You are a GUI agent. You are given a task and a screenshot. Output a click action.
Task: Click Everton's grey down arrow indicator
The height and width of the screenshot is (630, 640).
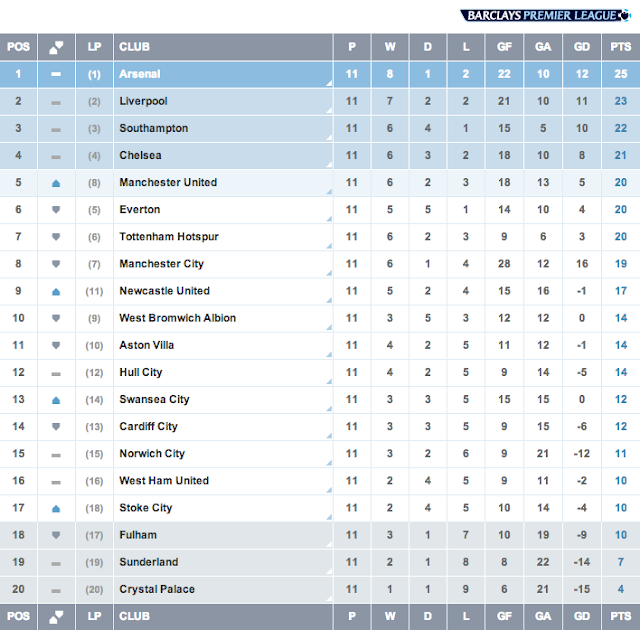pos(56,210)
